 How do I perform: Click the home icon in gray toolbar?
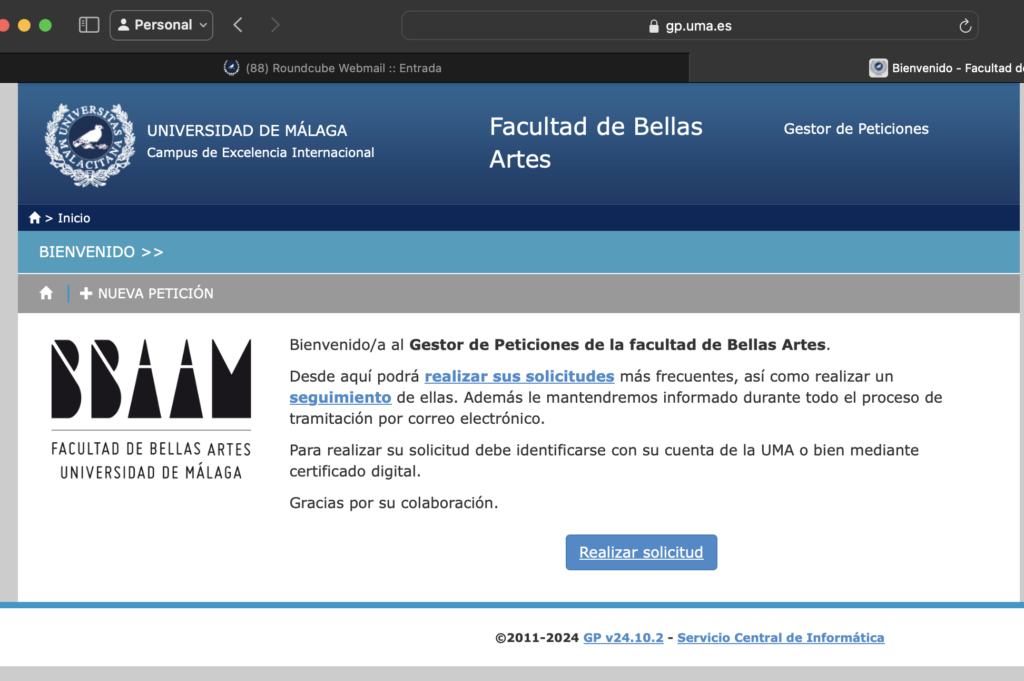click(x=46, y=293)
